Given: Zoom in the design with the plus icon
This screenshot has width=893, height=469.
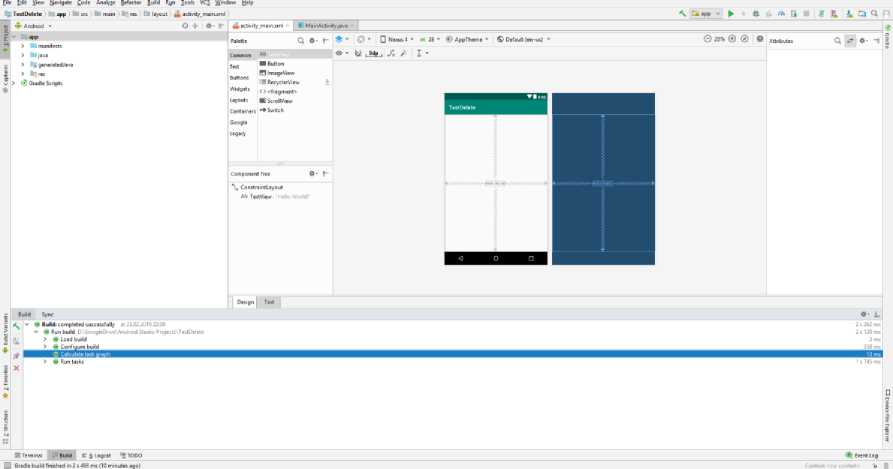Looking at the screenshot, I should [x=732, y=39].
